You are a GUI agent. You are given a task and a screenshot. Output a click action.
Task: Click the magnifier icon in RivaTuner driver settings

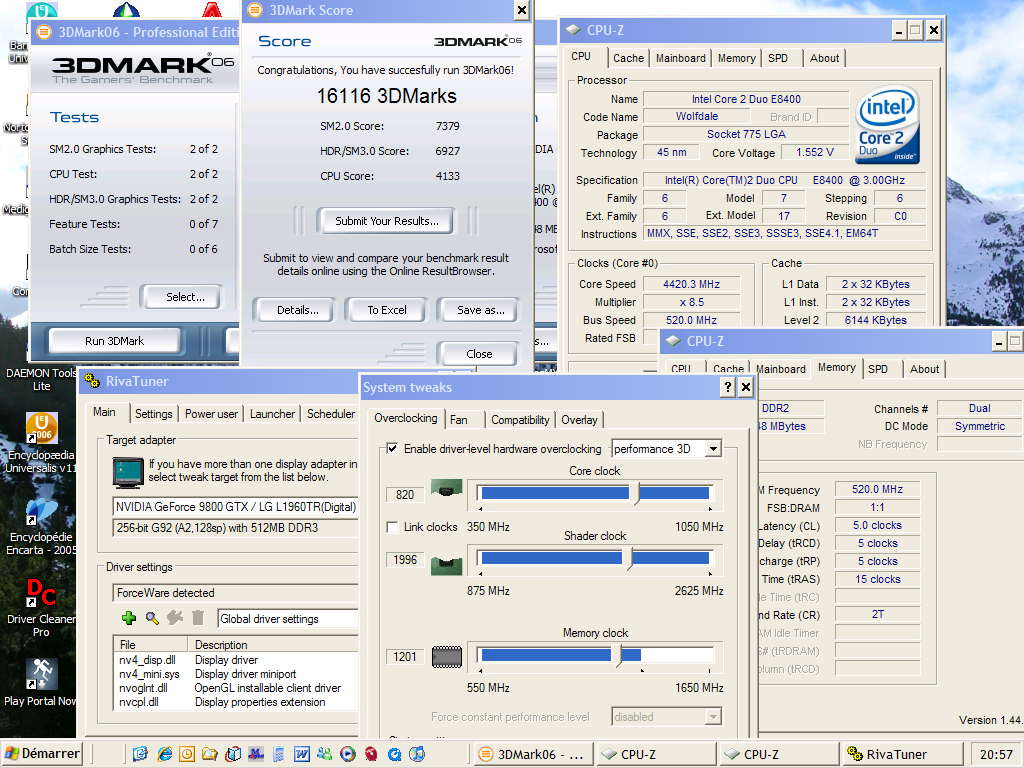[152, 618]
